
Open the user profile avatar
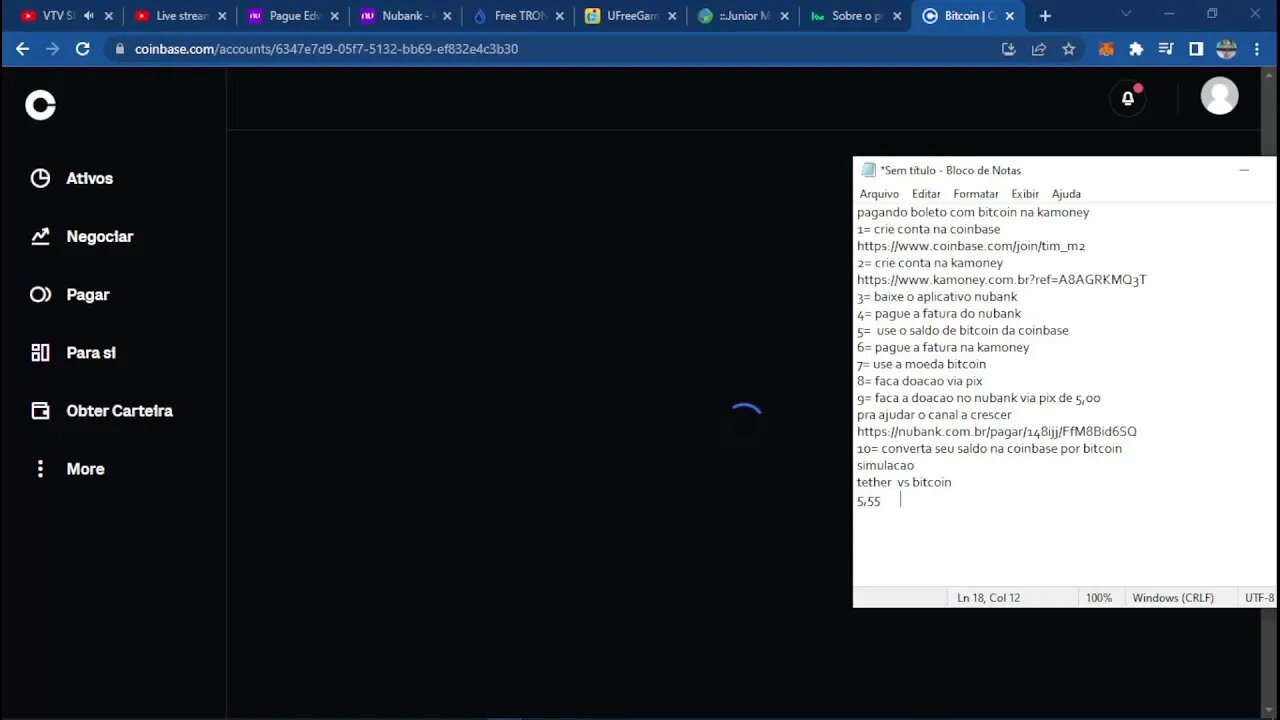pyautogui.click(x=1219, y=96)
